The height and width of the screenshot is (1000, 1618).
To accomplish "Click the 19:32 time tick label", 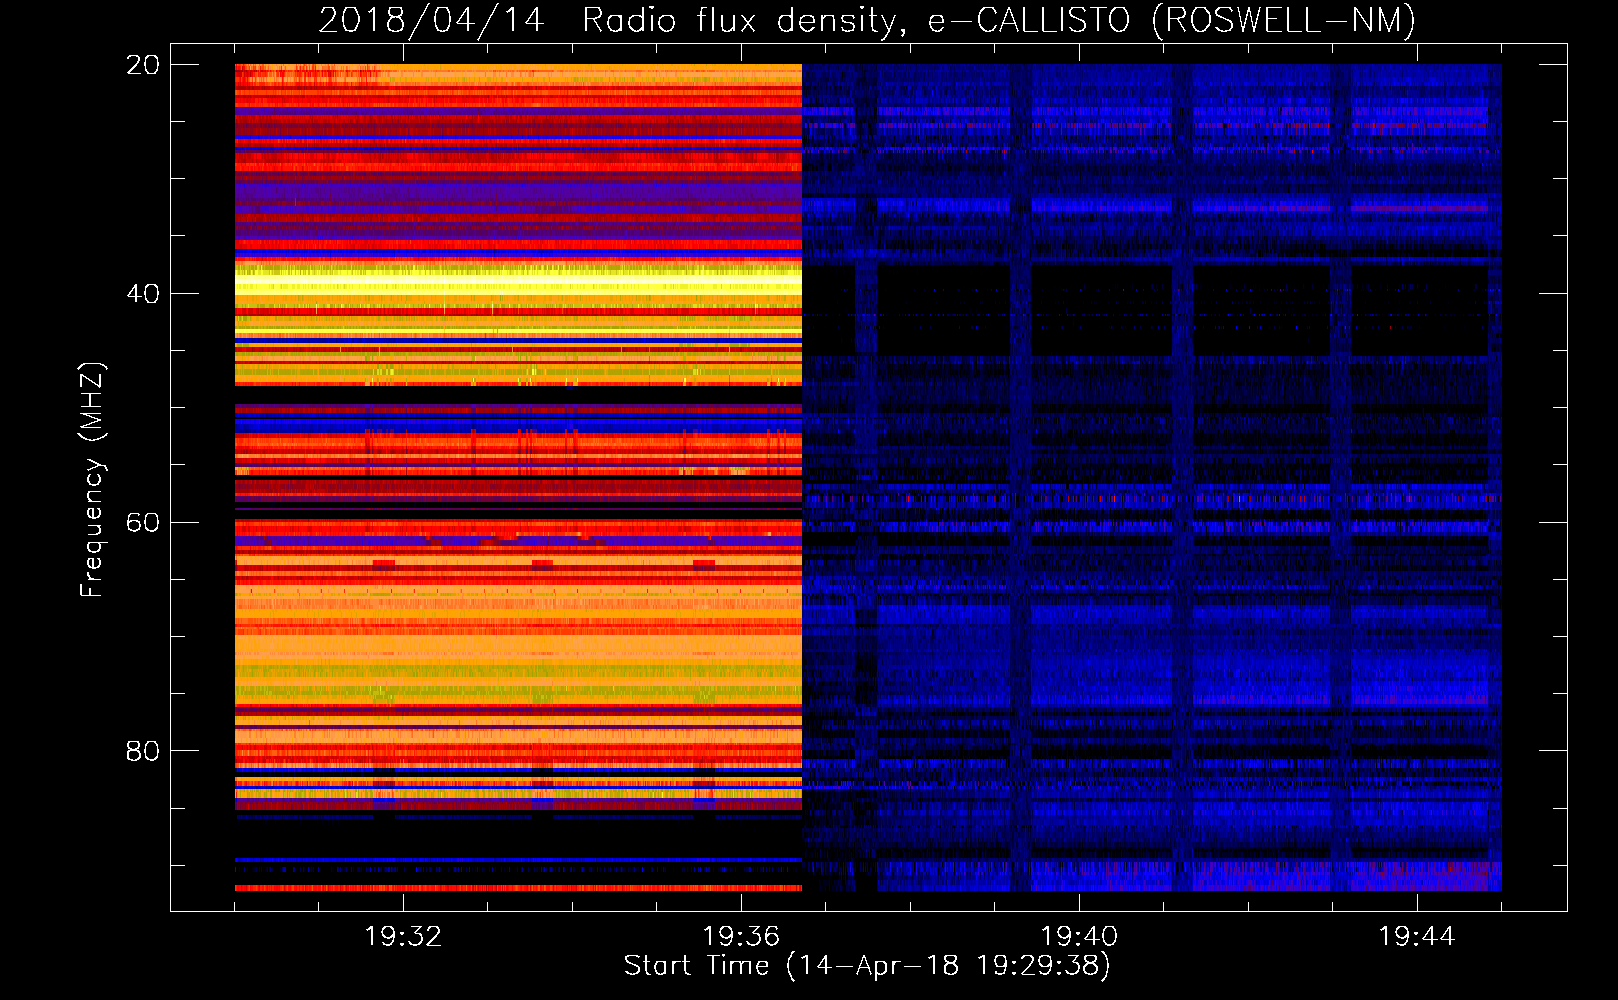I will 403,937.
